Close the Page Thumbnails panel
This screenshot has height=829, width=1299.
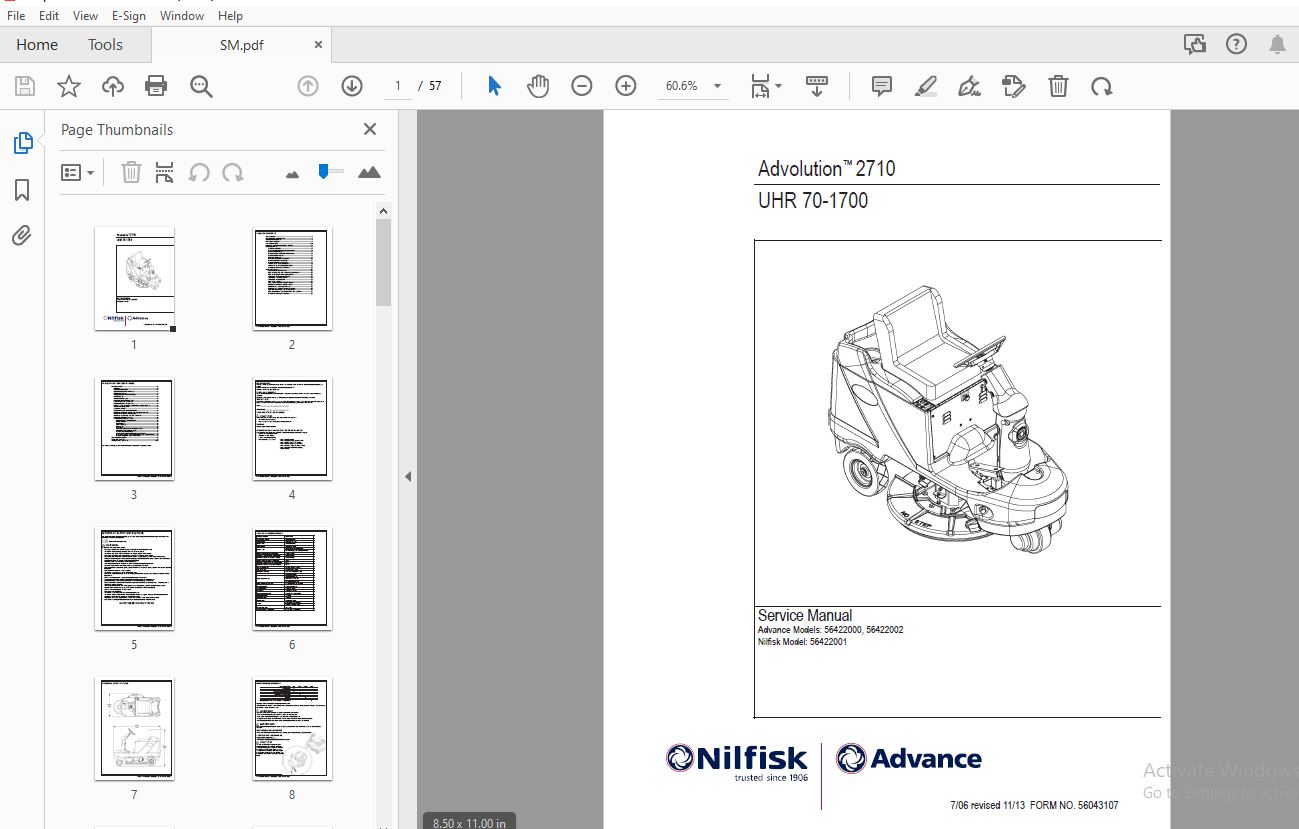pos(370,129)
